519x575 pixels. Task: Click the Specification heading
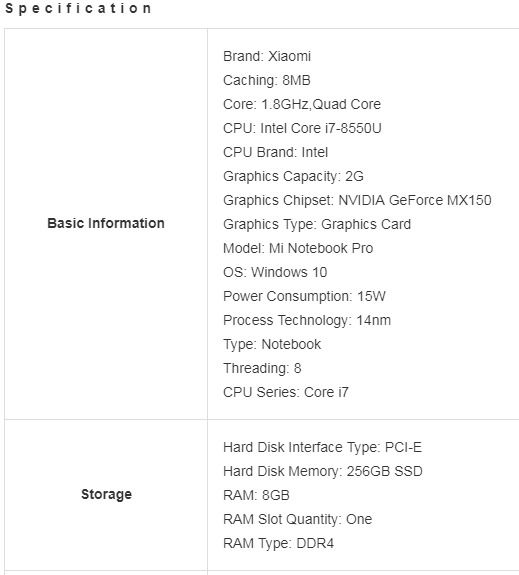[x=78, y=8]
